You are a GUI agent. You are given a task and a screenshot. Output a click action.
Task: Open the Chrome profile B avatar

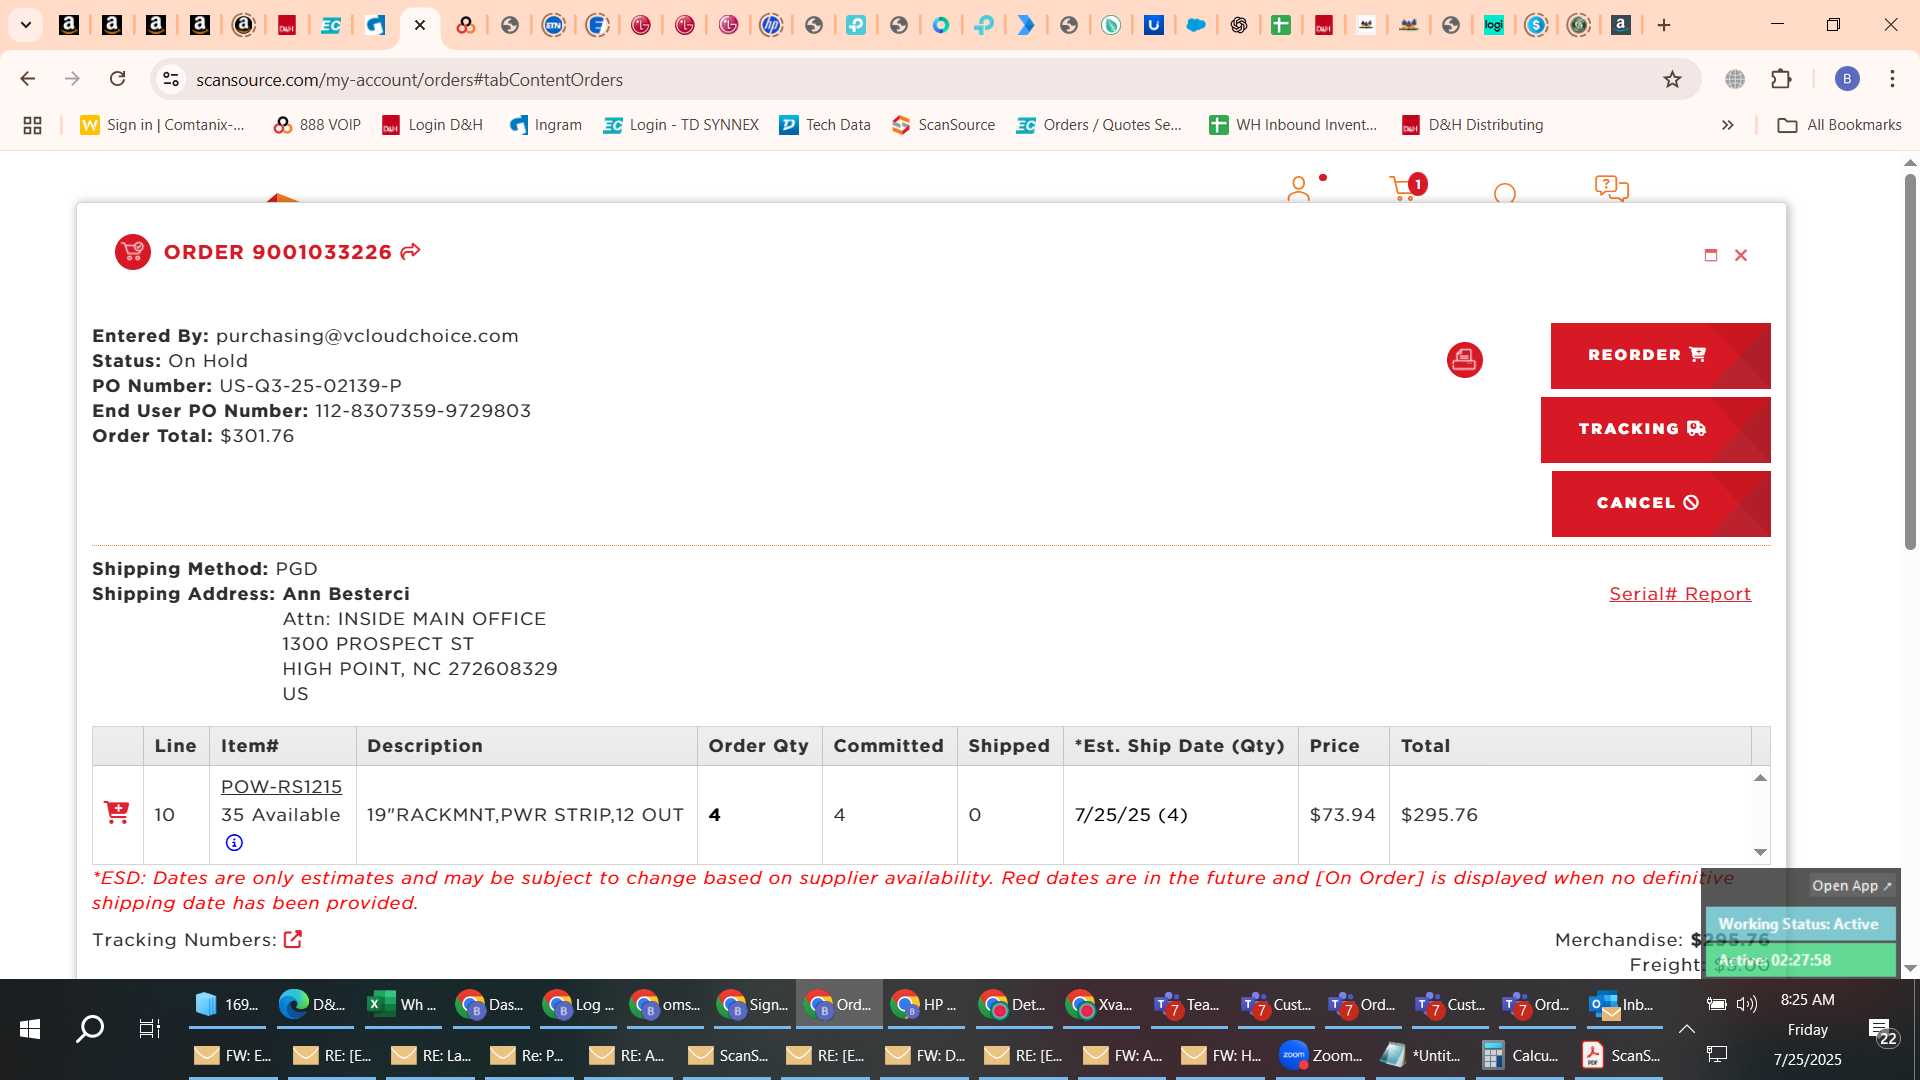pyautogui.click(x=1847, y=79)
